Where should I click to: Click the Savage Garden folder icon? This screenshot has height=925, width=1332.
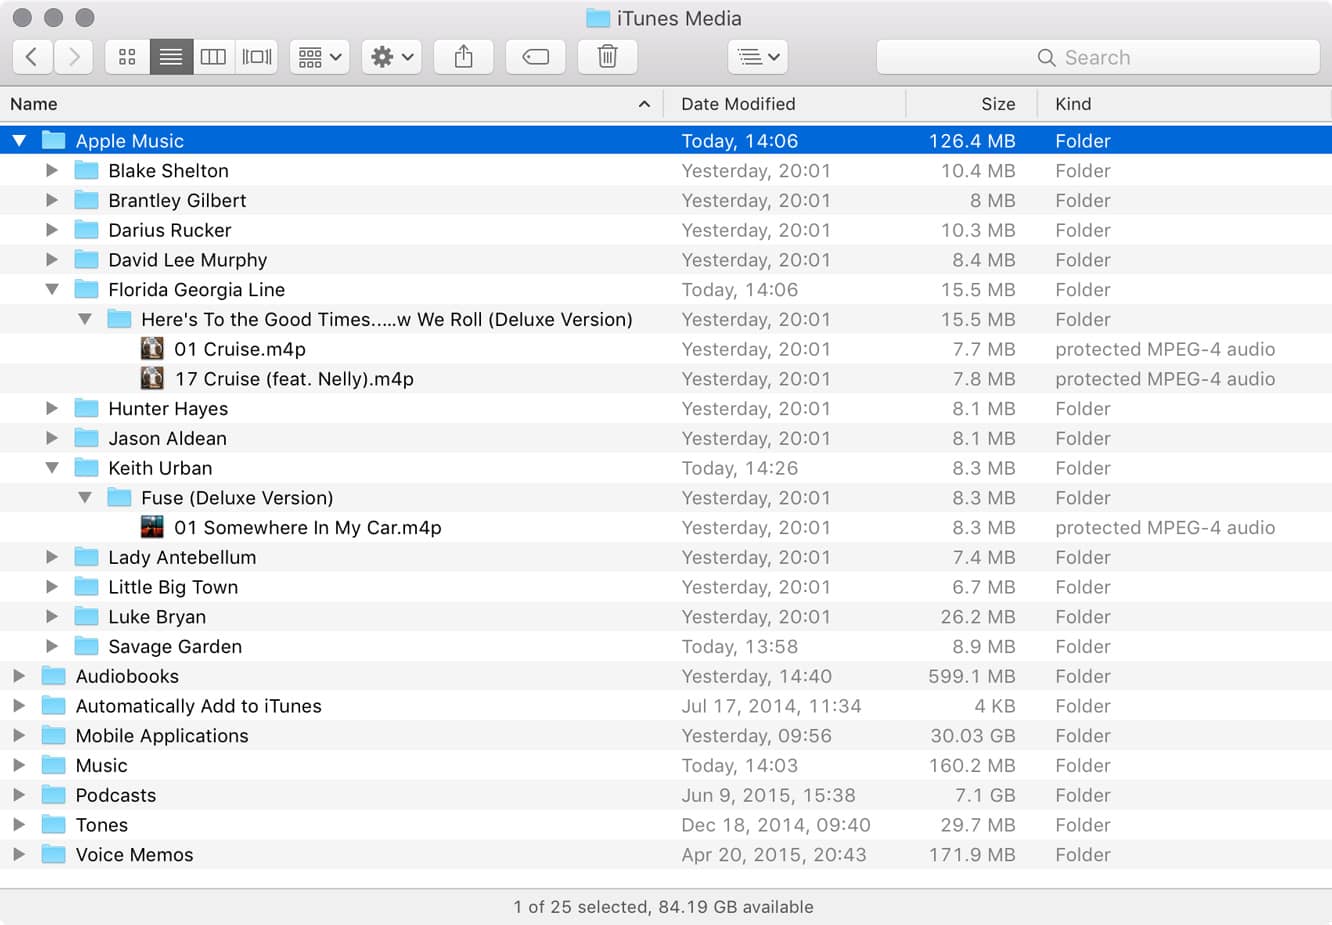coord(87,646)
